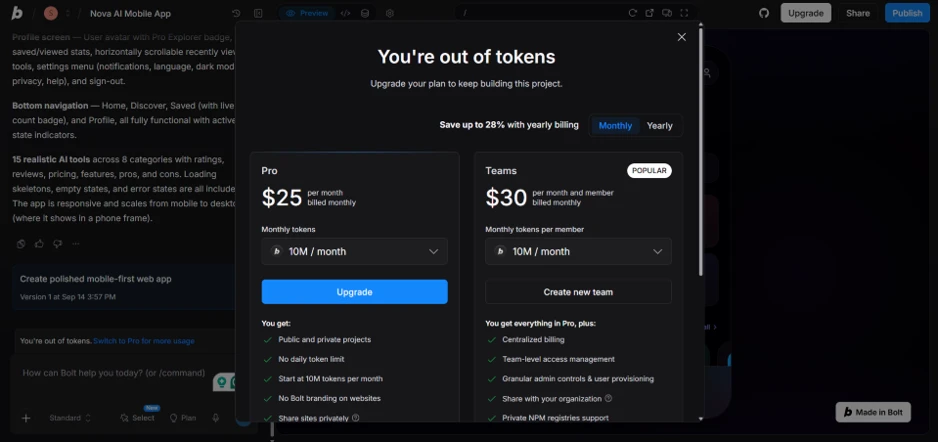Click the microphone voice input icon
The width and height of the screenshot is (938, 442).
click(216, 418)
